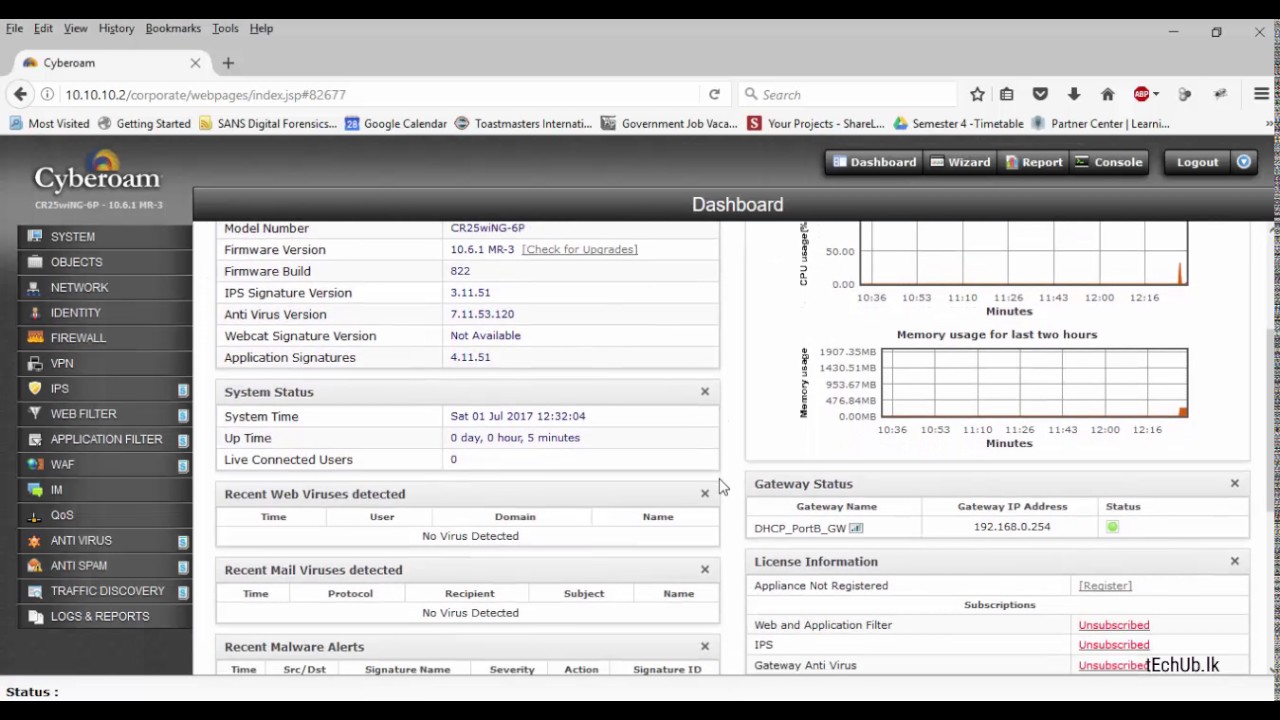The image size is (1280, 720).
Task: Close the System Status panel
Action: coord(705,392)
